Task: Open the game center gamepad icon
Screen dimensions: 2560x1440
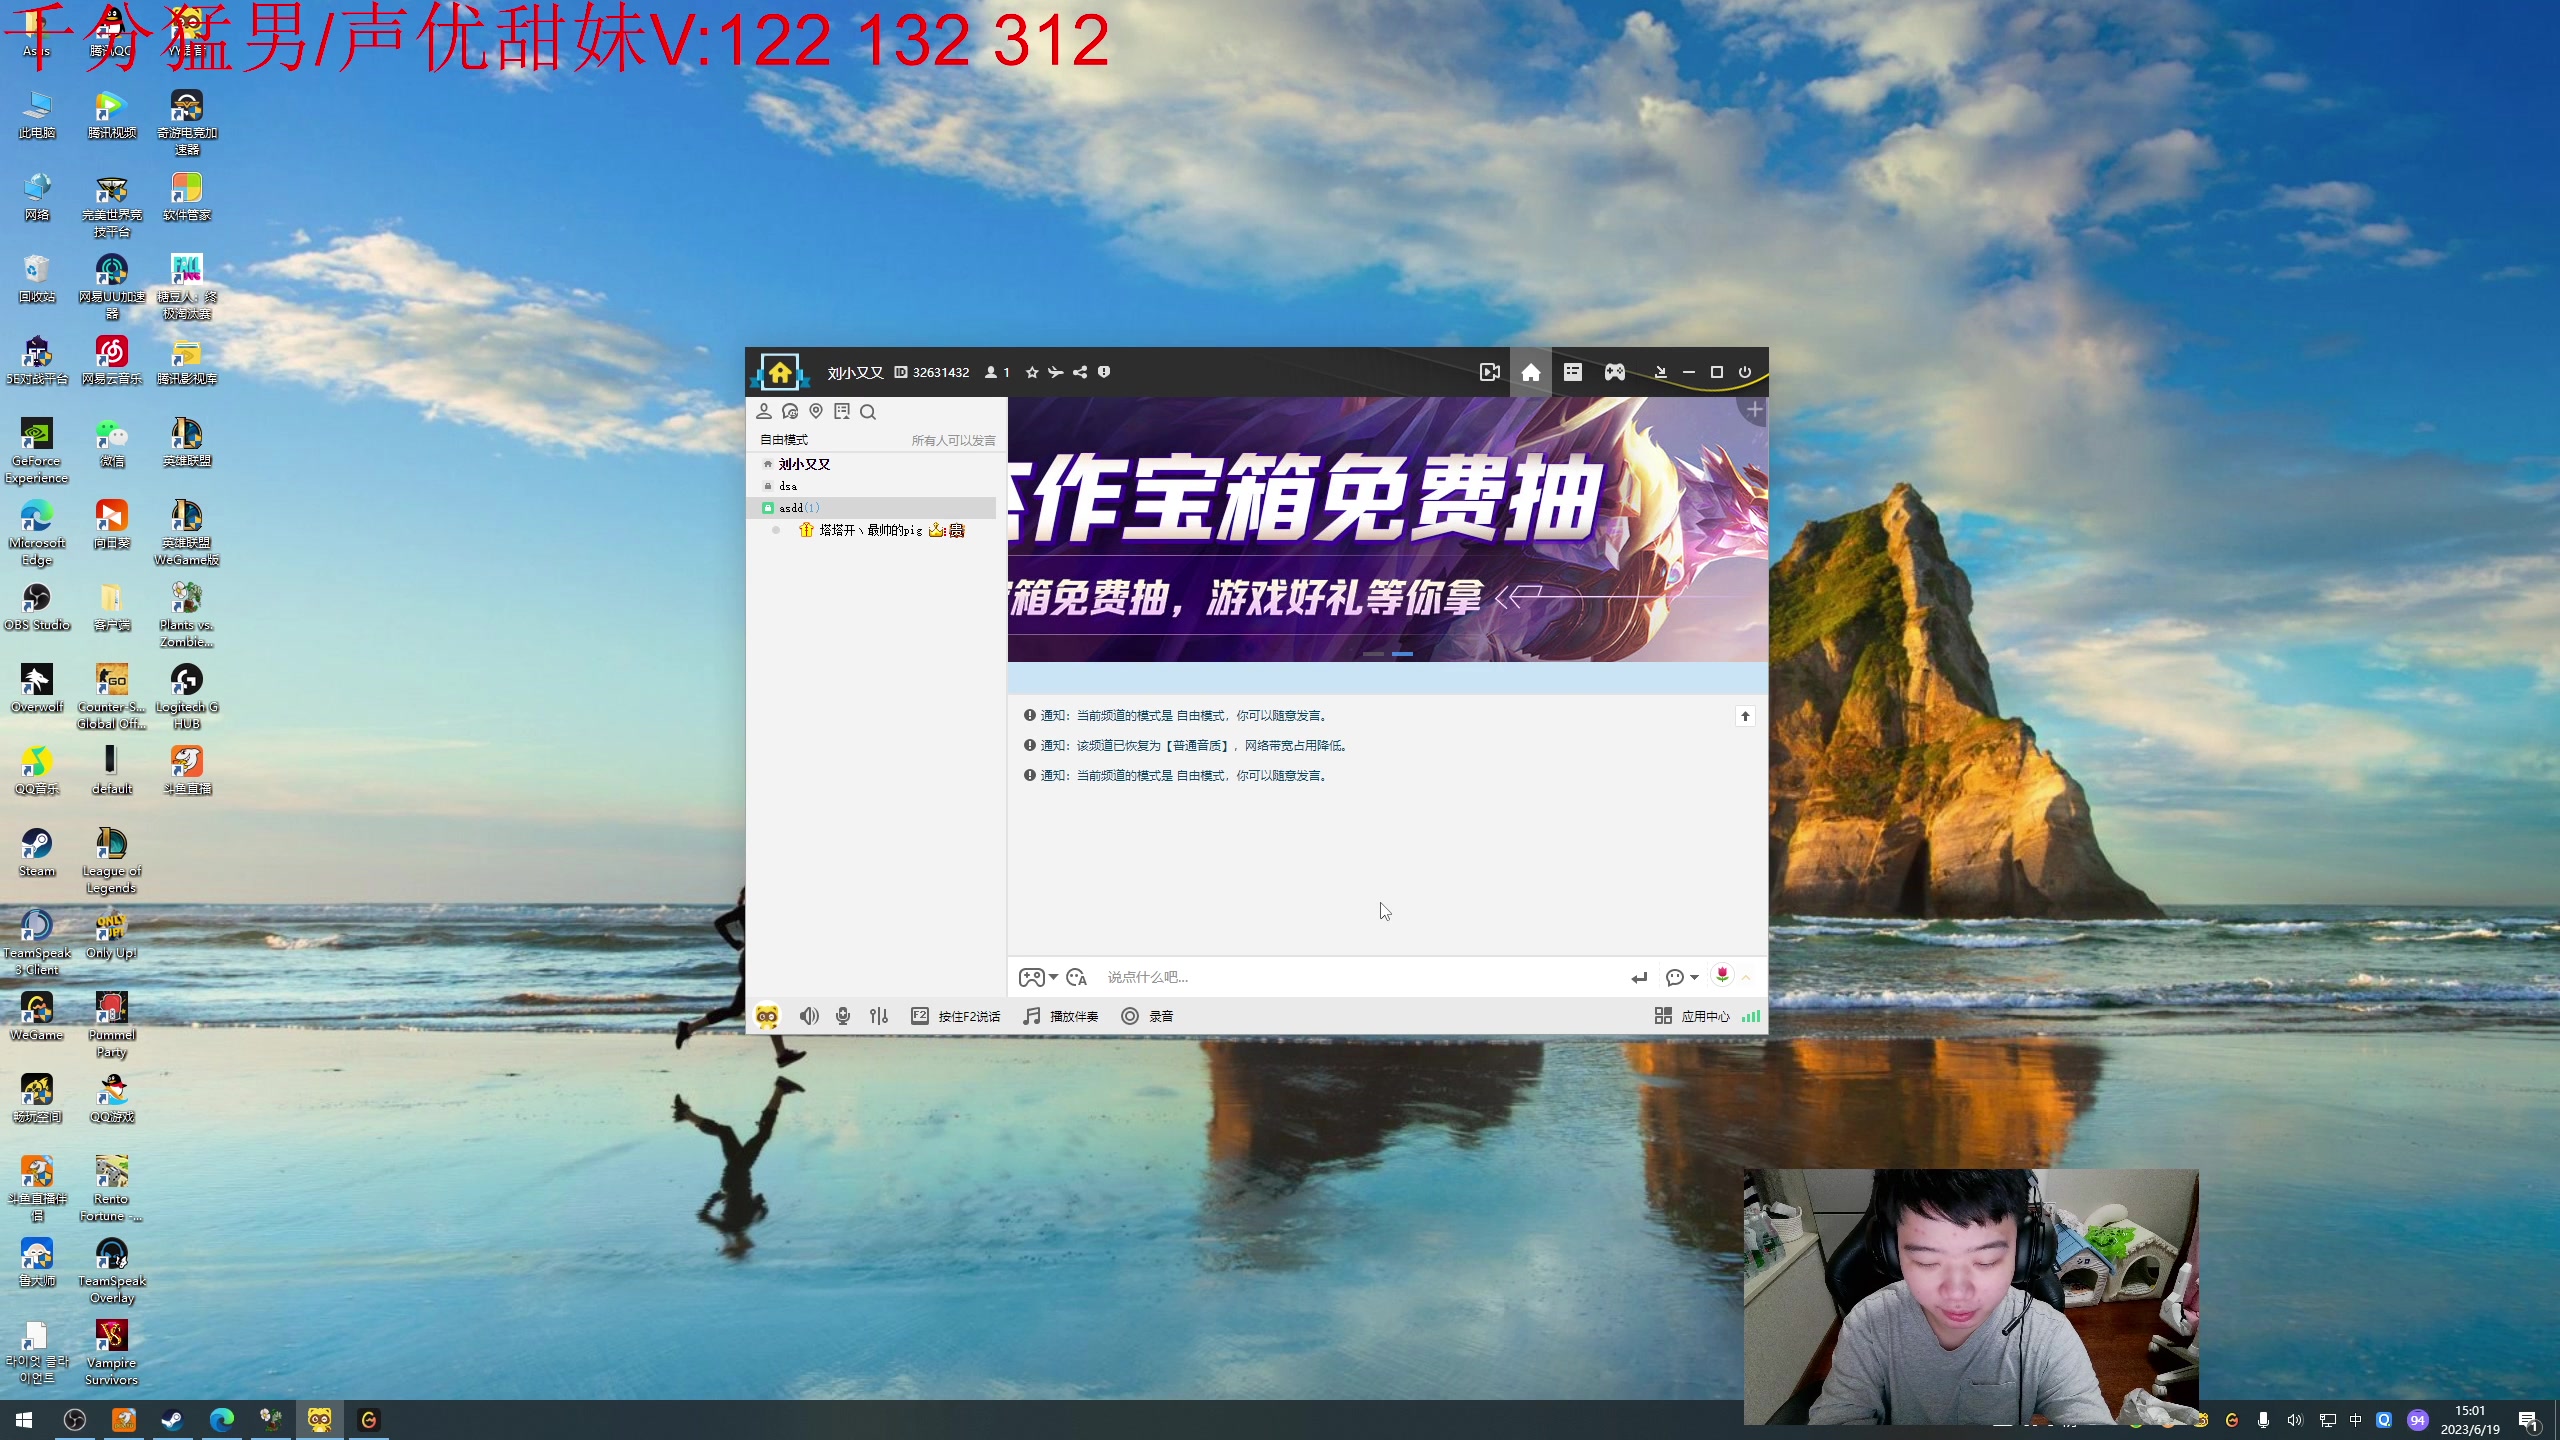Action: 1615,372
